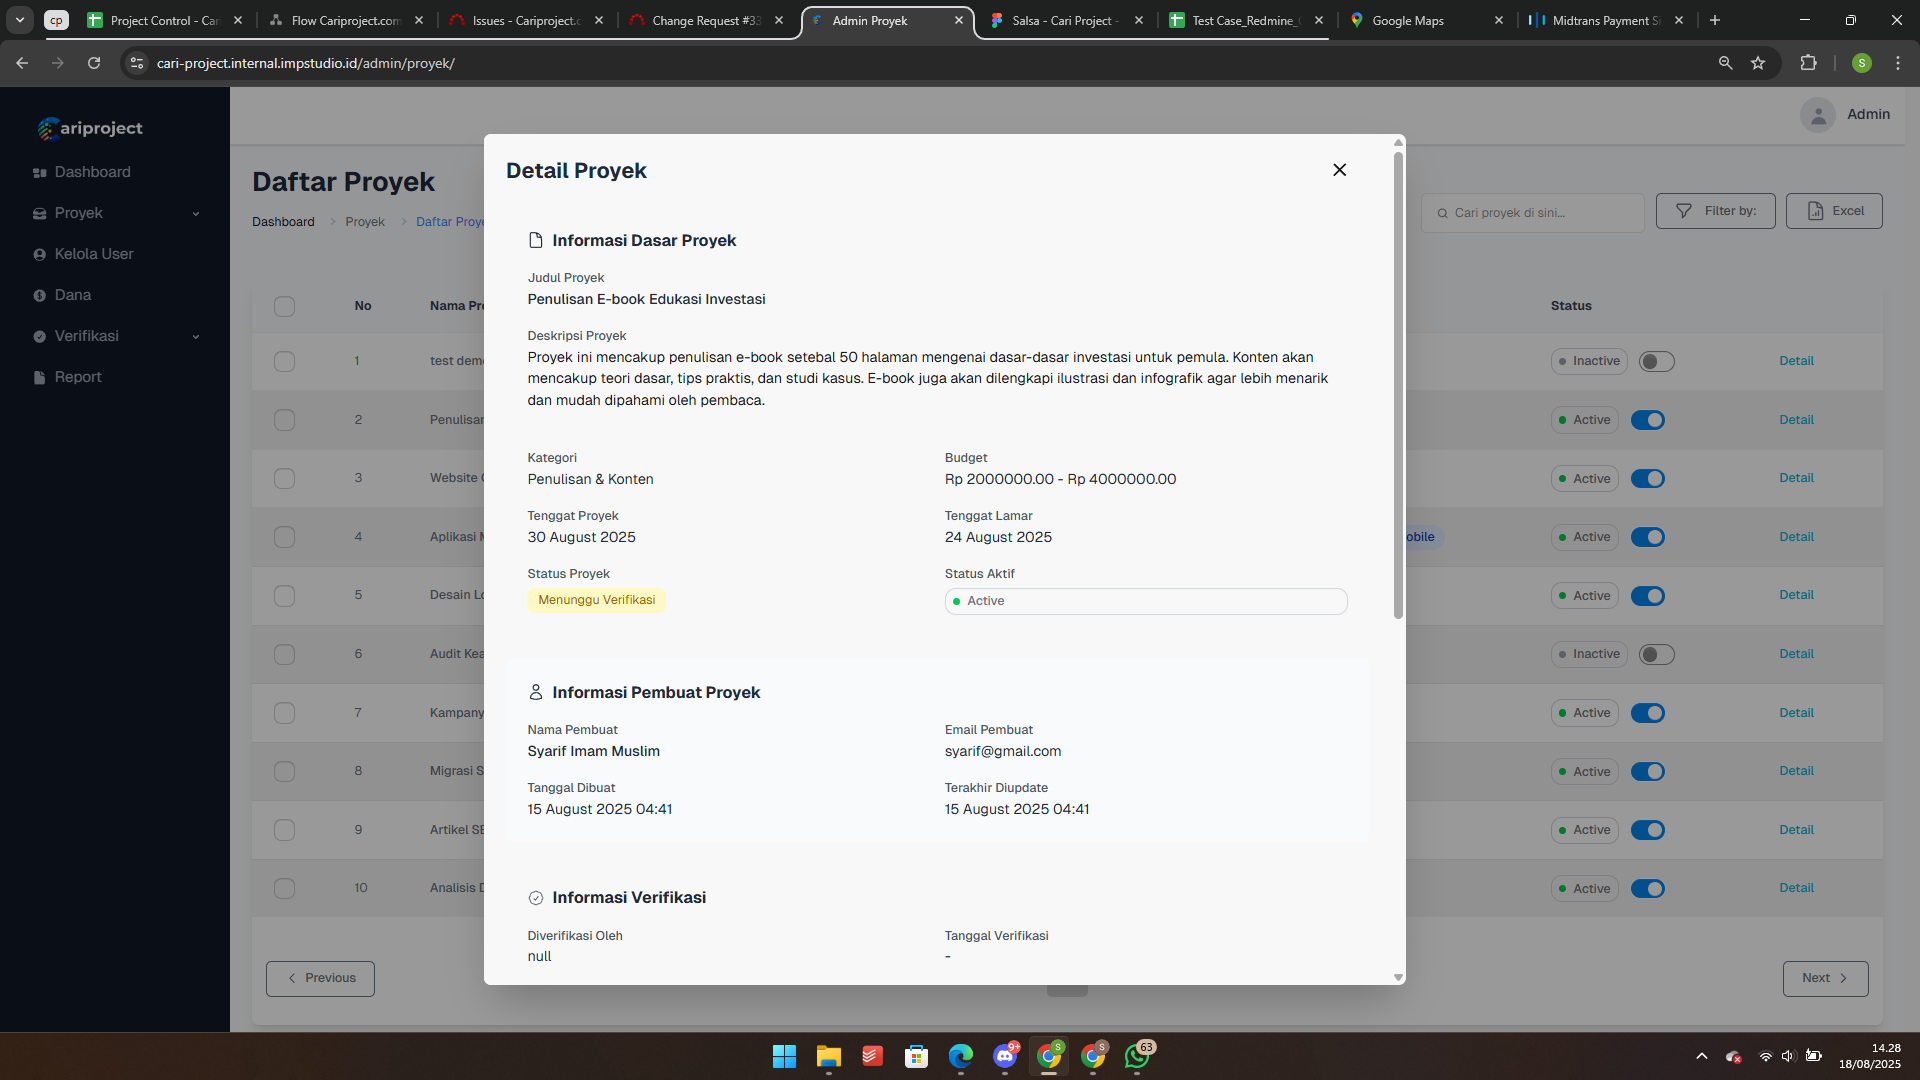Click the Dana sidebar icon
The width and height of the screenshot is (1920, 1080).
40,296
